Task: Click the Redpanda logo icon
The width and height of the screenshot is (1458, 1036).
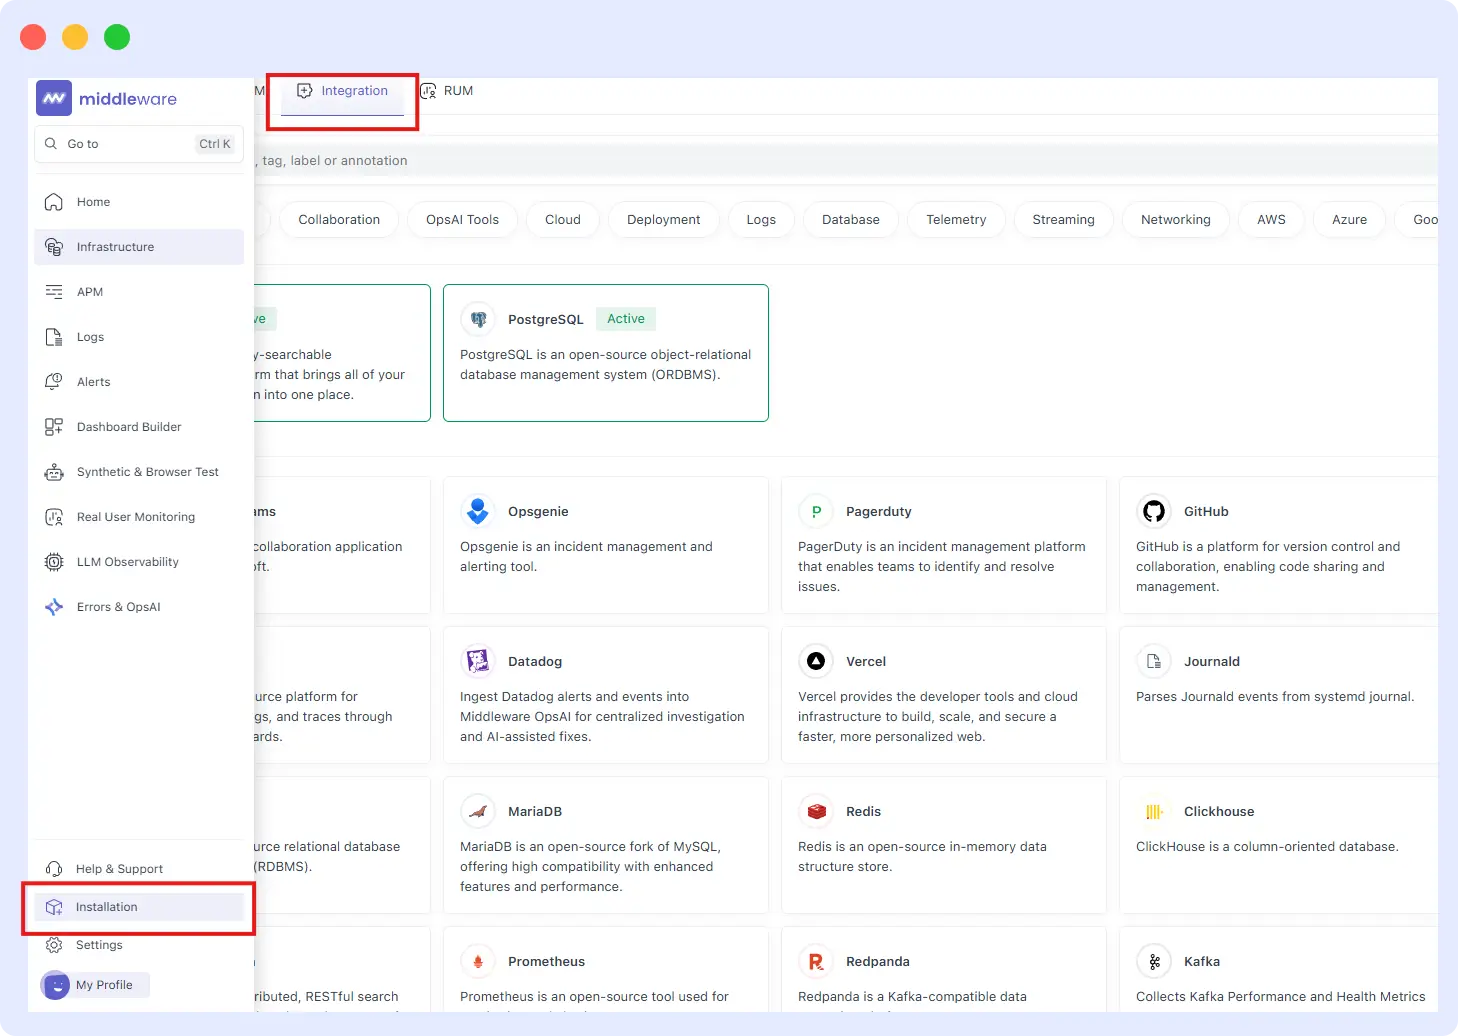Action: click(x=816, y=961)
